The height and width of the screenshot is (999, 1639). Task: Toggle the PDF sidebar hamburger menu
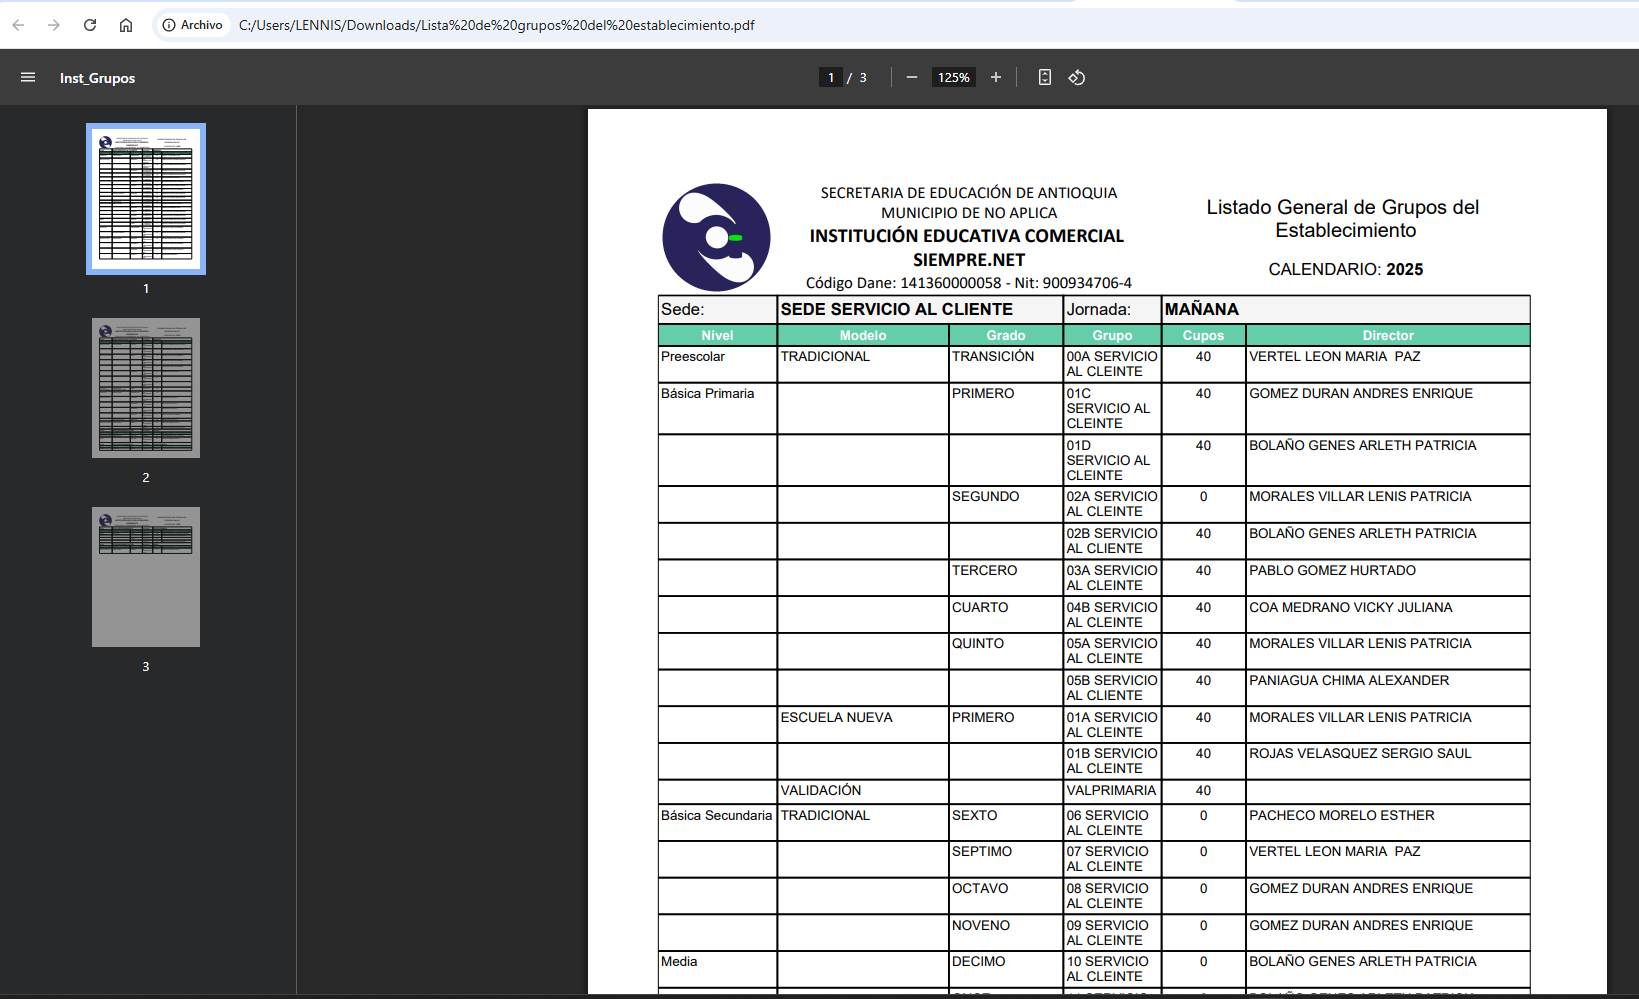click(28, 77)
